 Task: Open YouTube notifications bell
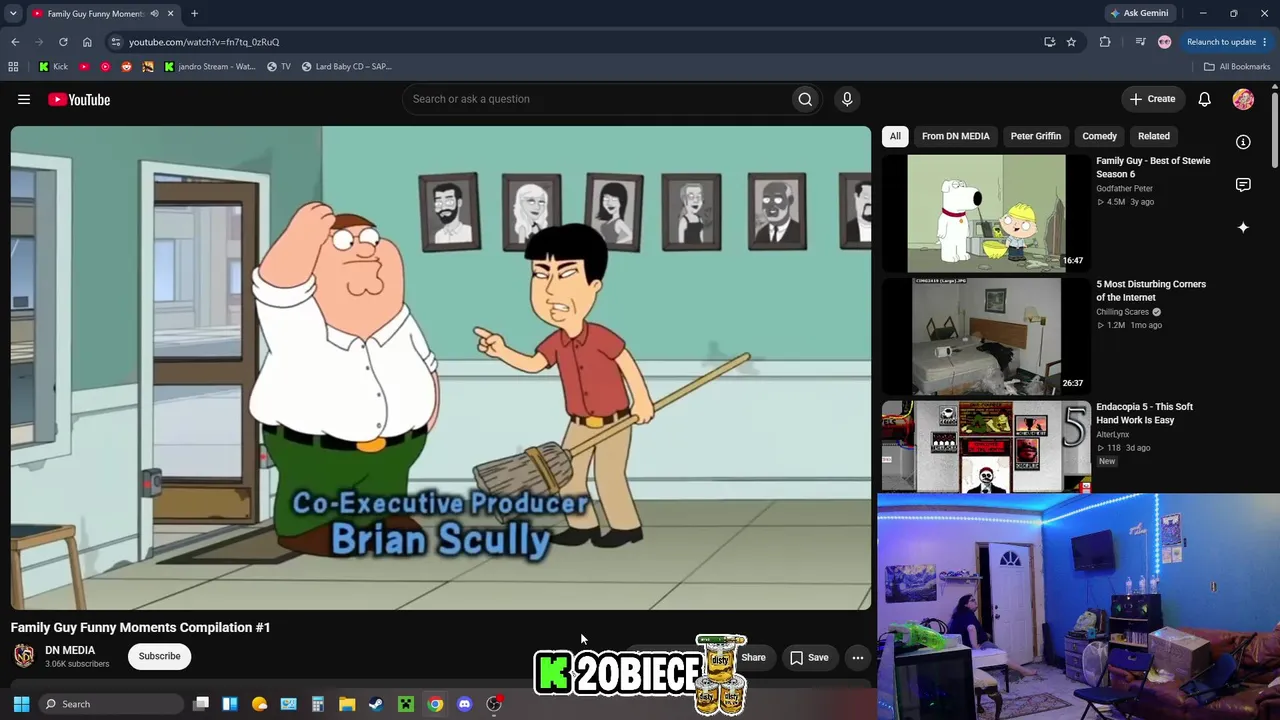tap(1205, 99)
